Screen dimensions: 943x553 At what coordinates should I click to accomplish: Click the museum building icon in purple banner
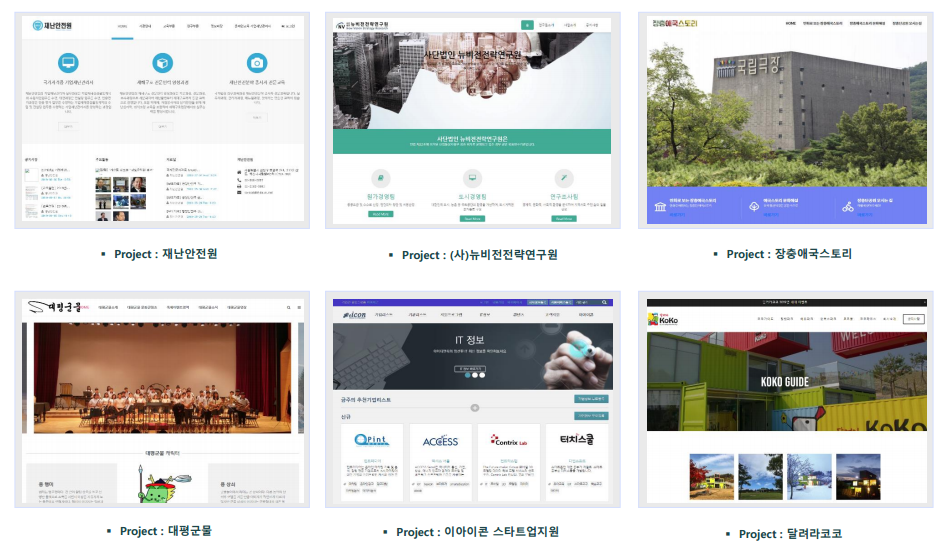tap(660, 207)
